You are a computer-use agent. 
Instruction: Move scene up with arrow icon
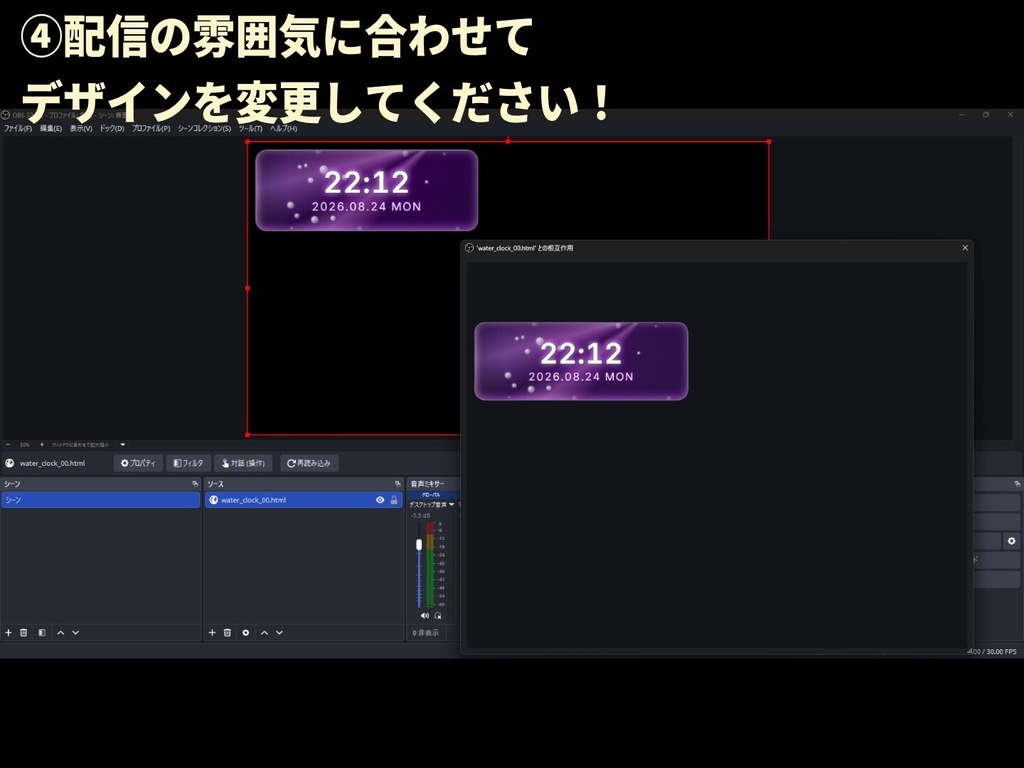pos(61,632)
